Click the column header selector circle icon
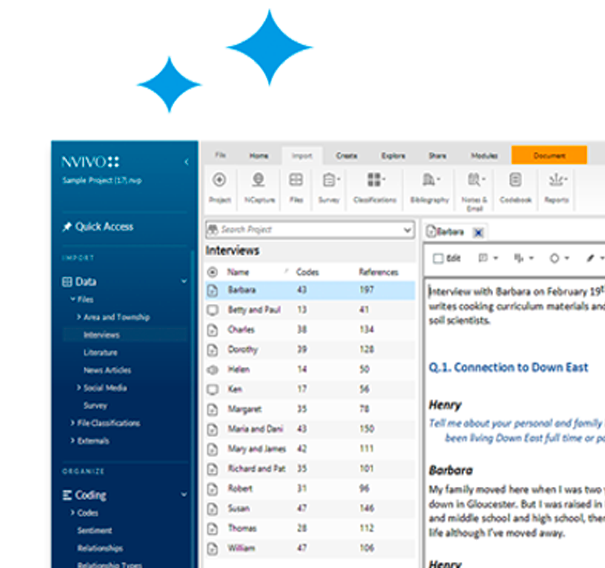 (x=212, y=272)
